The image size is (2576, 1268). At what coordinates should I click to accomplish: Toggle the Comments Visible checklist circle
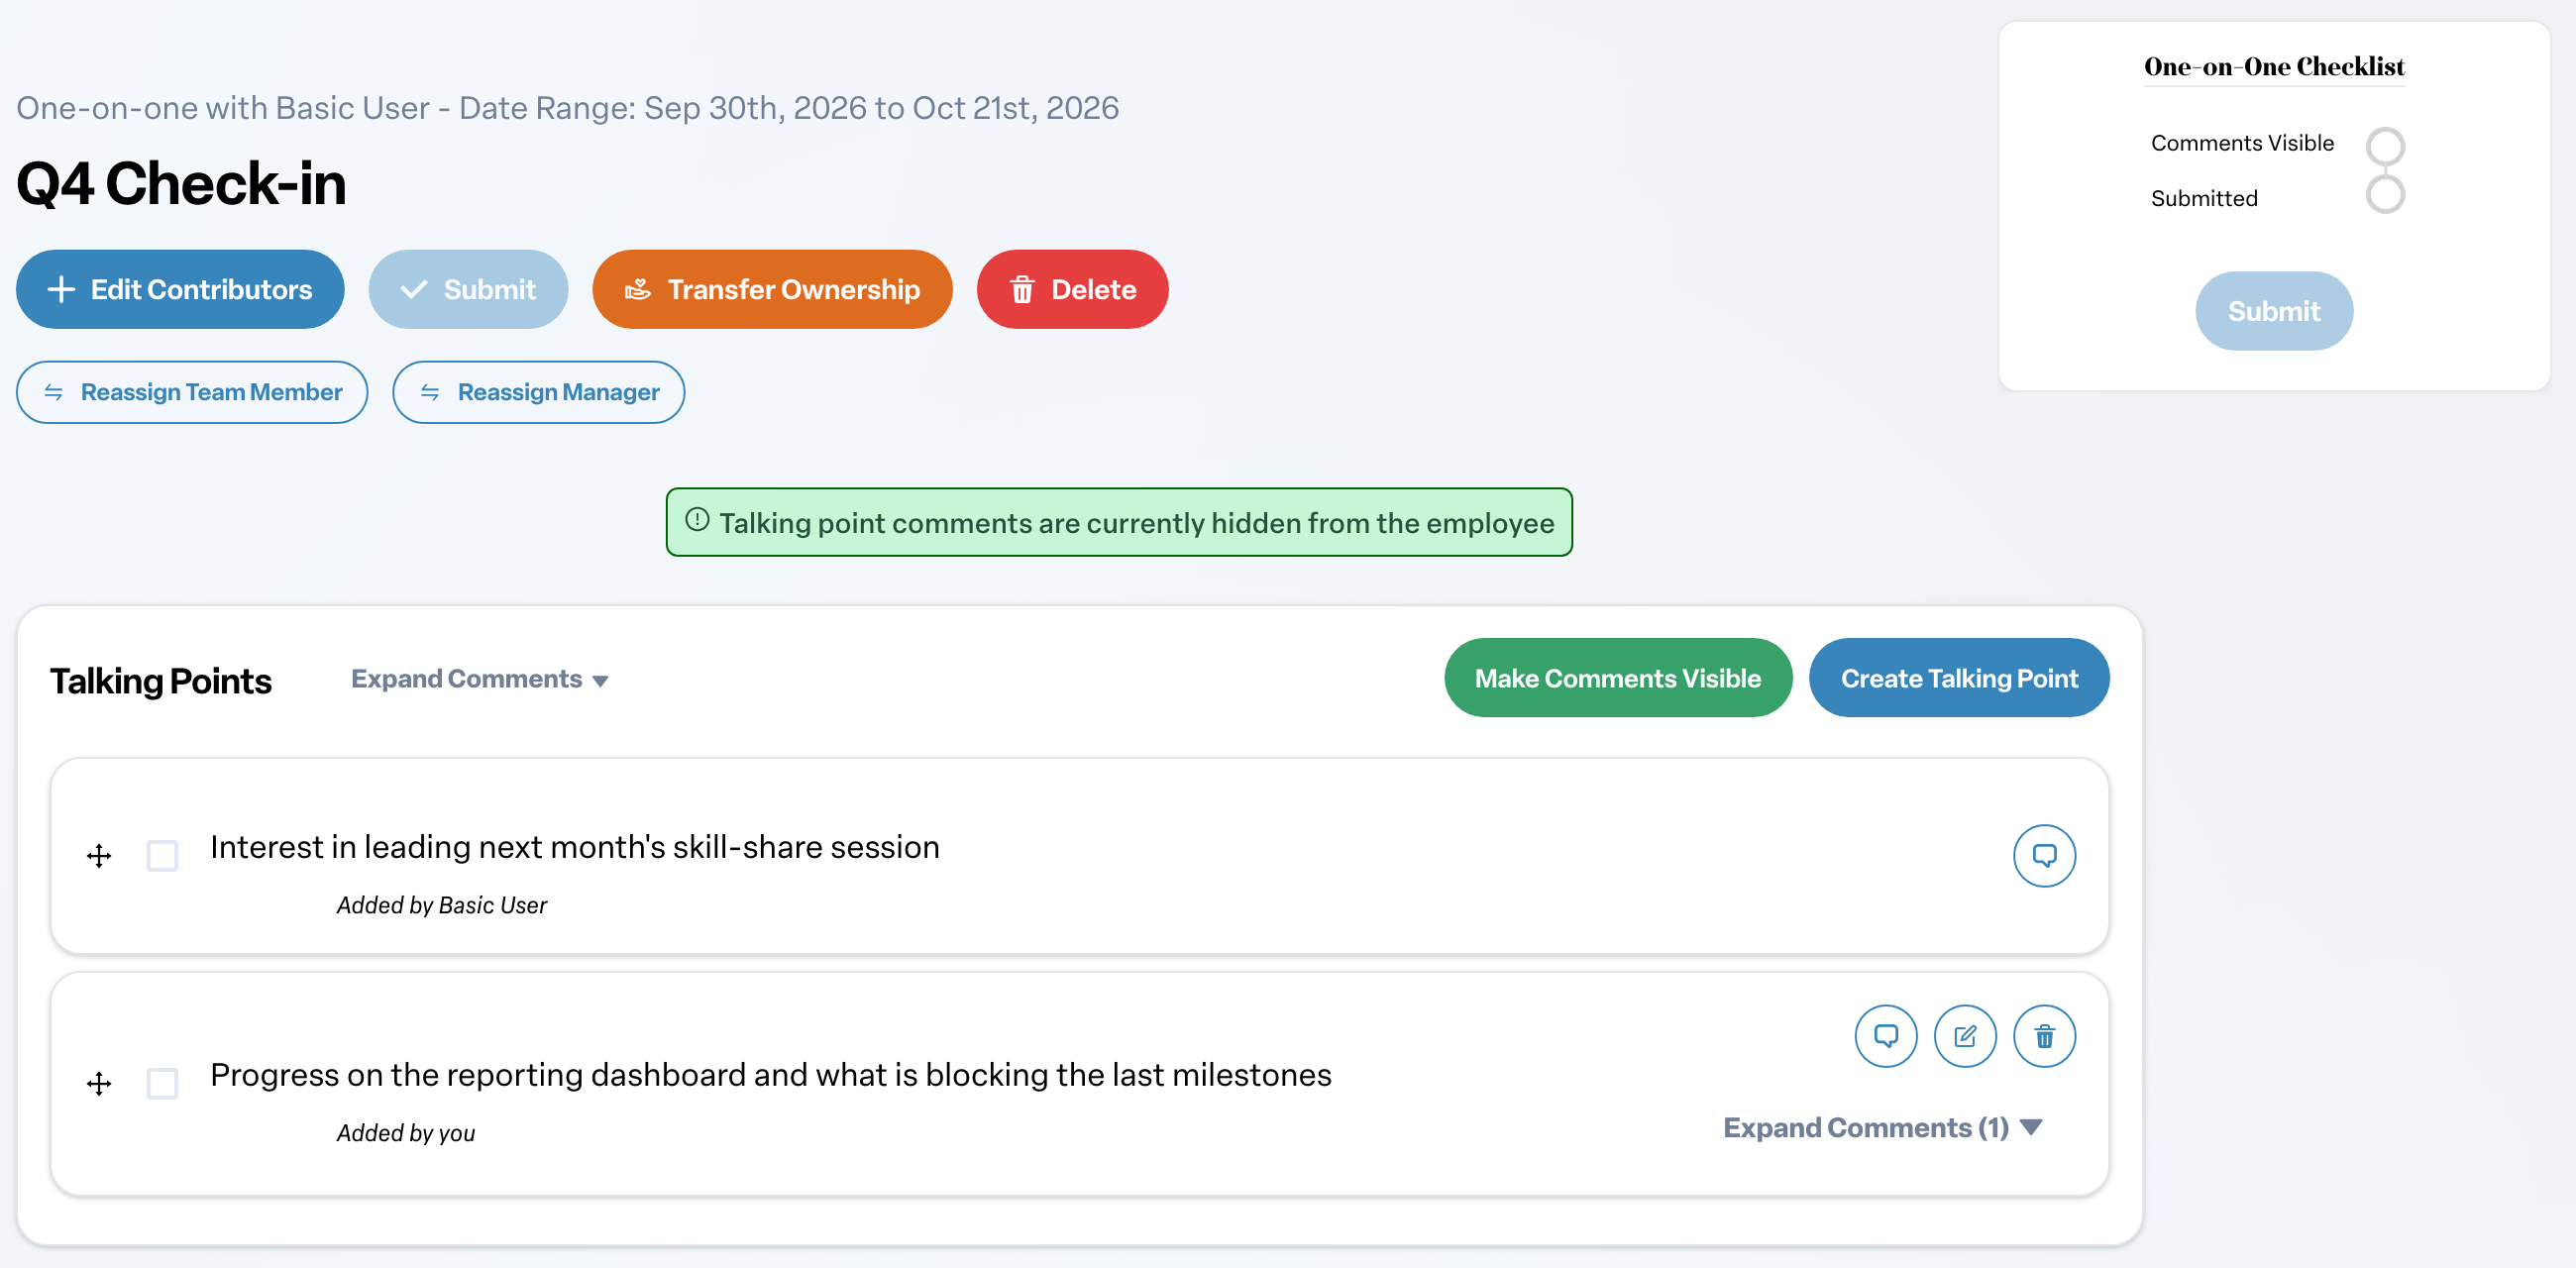click(x=2384, y=145)
